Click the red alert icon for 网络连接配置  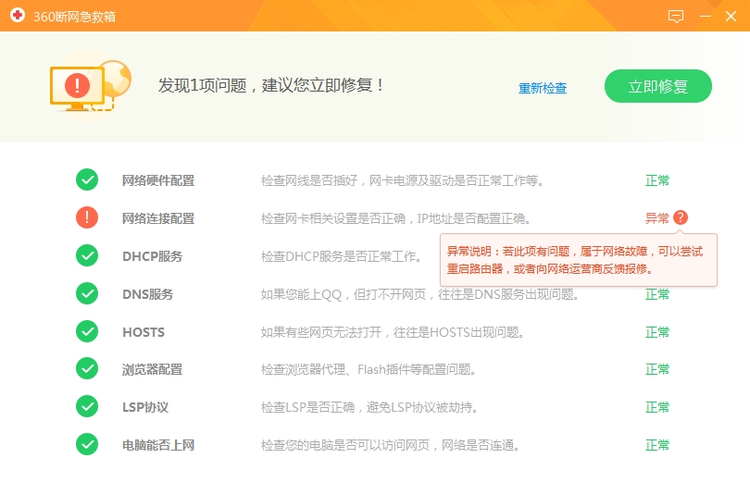click(x=87, y=218)
